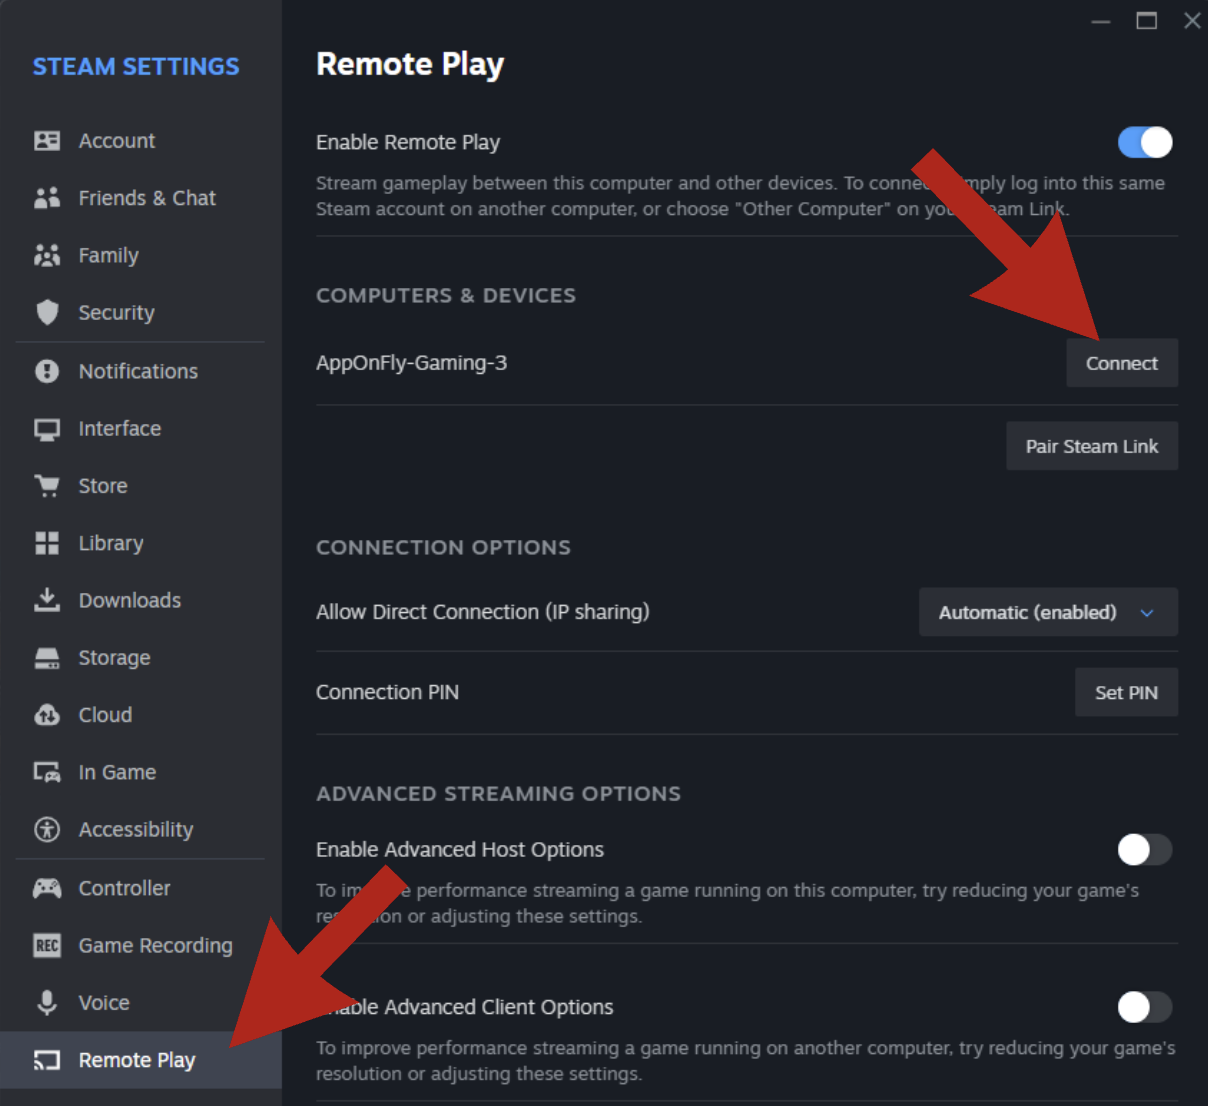This screenshot has width=1208, height=1106.
Task: Click the Pair Steam Link button
Action: (x=1091, y=446)
